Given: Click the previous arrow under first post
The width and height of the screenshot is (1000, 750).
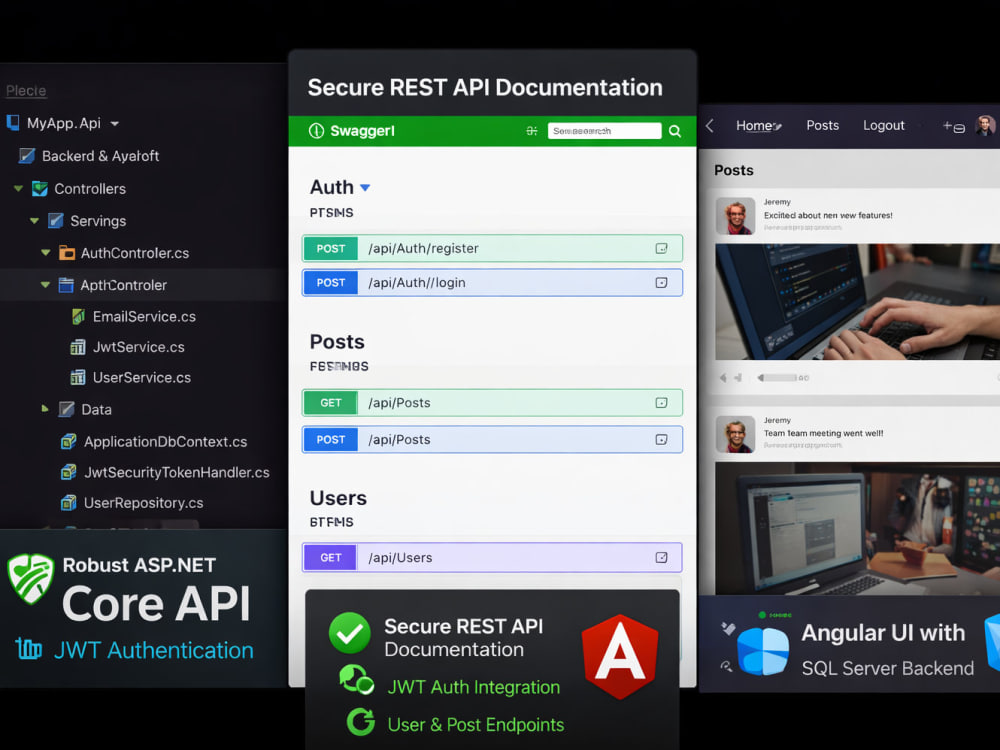Looking at the screenshot, I should (x=723, y=378).
